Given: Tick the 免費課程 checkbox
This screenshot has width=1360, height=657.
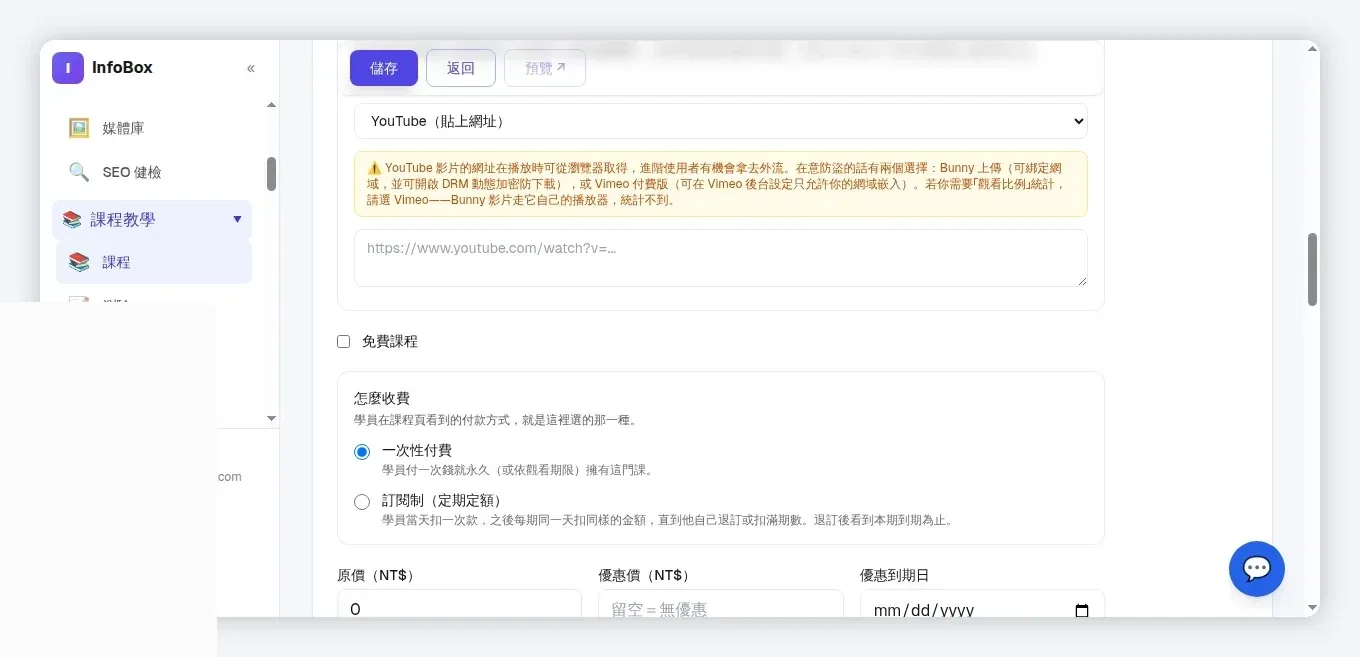Looking at the screenshot, I should [x=344, y=342].
